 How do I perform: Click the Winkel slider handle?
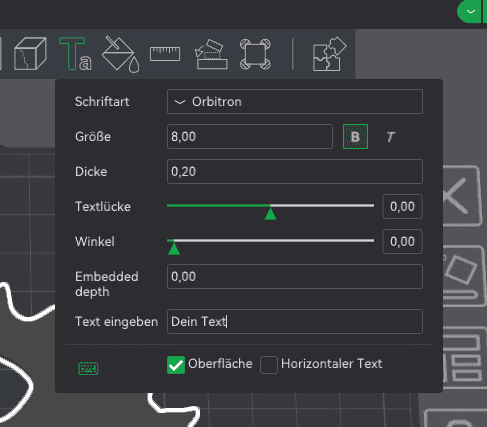point(174,249)
